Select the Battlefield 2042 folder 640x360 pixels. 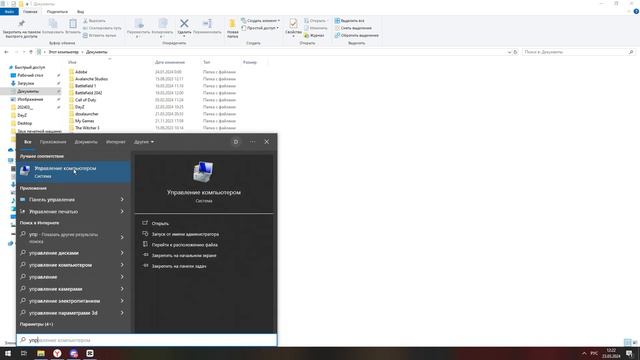click(88, 93)
